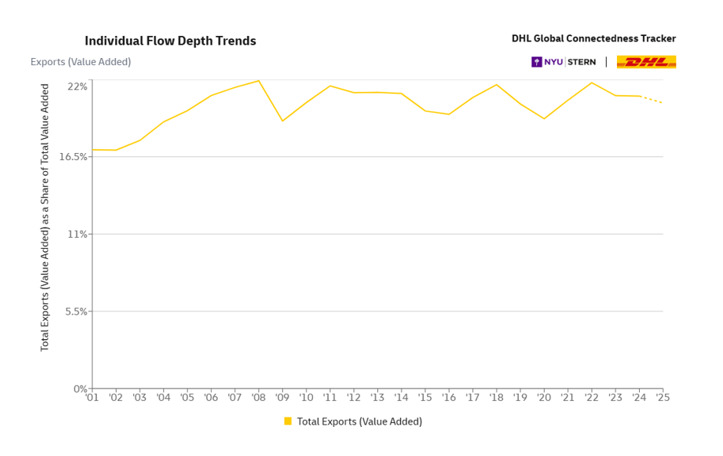Click the NYU Stern logo
Screen dimensions: 723x456
[563, 62]
